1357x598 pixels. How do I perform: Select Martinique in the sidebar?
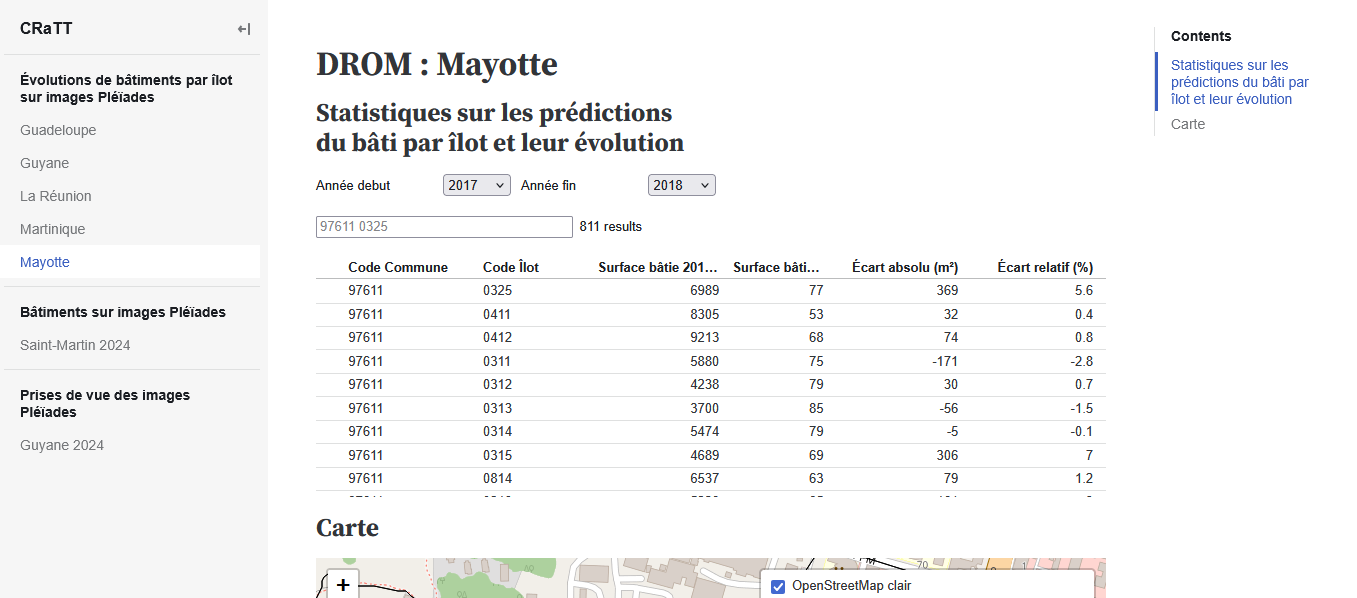[52, 229]
